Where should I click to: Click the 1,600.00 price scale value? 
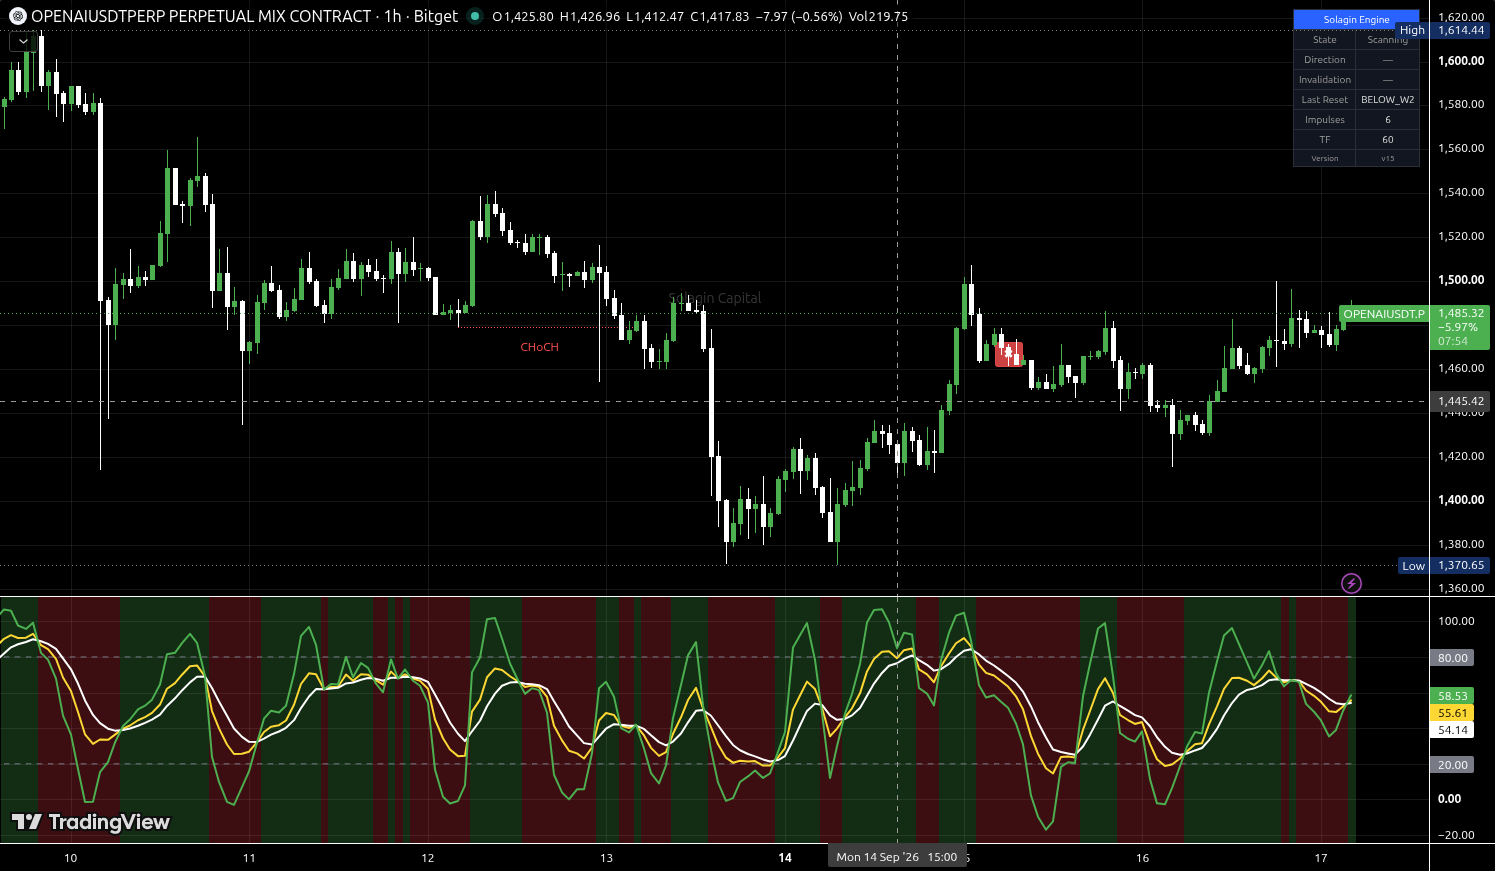[x=1461, y=60]
